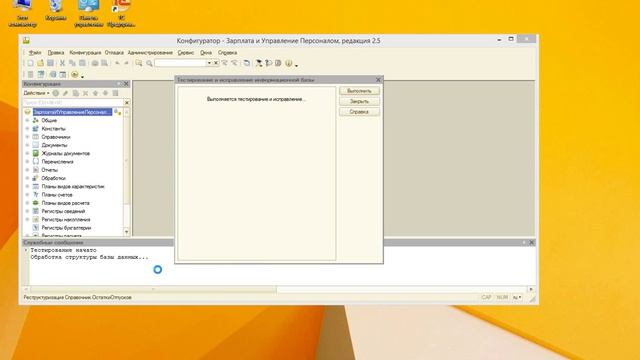Click the 'Обработка структуры базы данных...' message
Viewport: 640px width, 360px height.
89,258
